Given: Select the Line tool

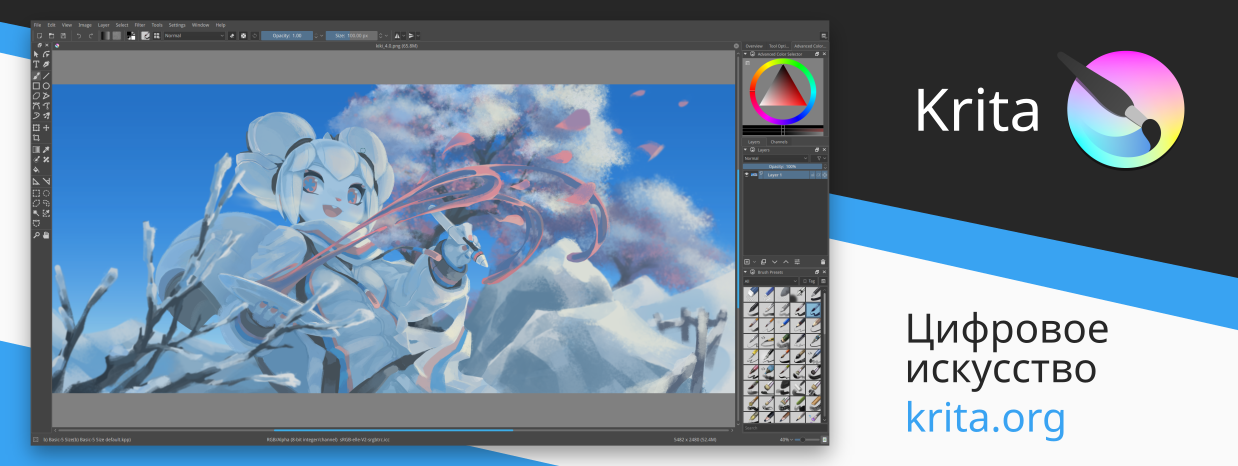Looking at the screenshot, I should (x=46, y=76).
